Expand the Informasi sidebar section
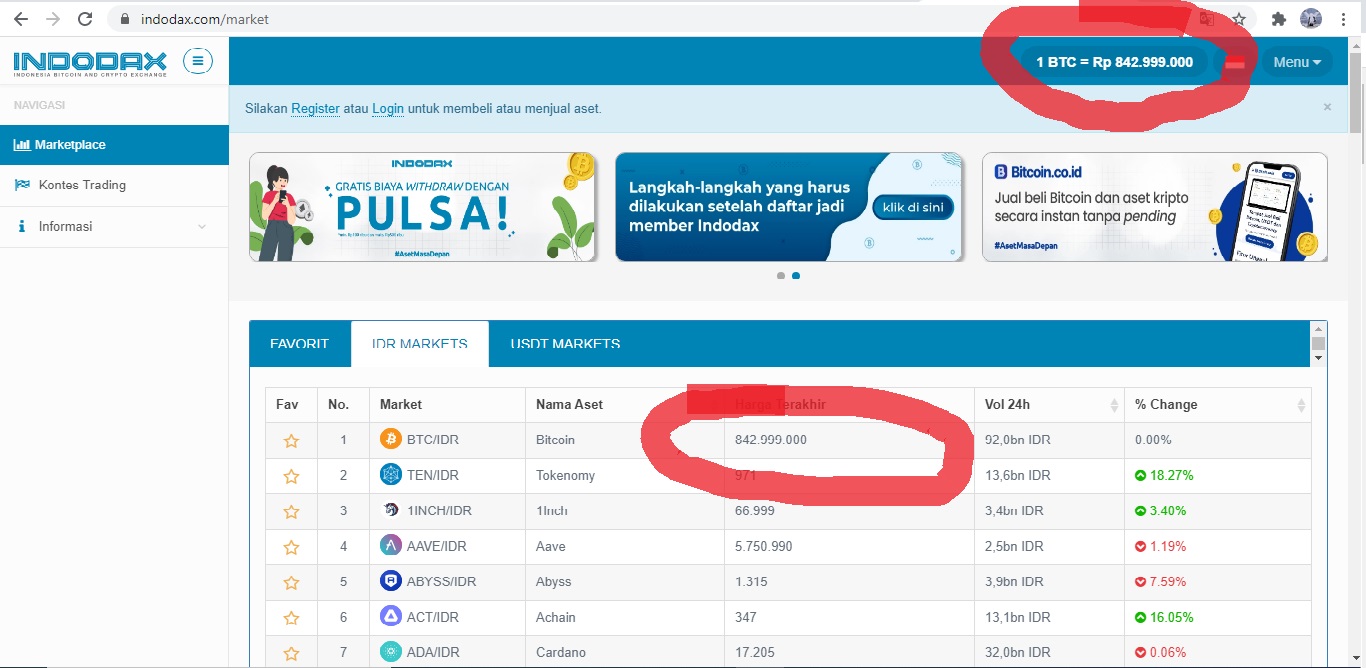This screenshot has width=1366, height=668. [114, 226]
